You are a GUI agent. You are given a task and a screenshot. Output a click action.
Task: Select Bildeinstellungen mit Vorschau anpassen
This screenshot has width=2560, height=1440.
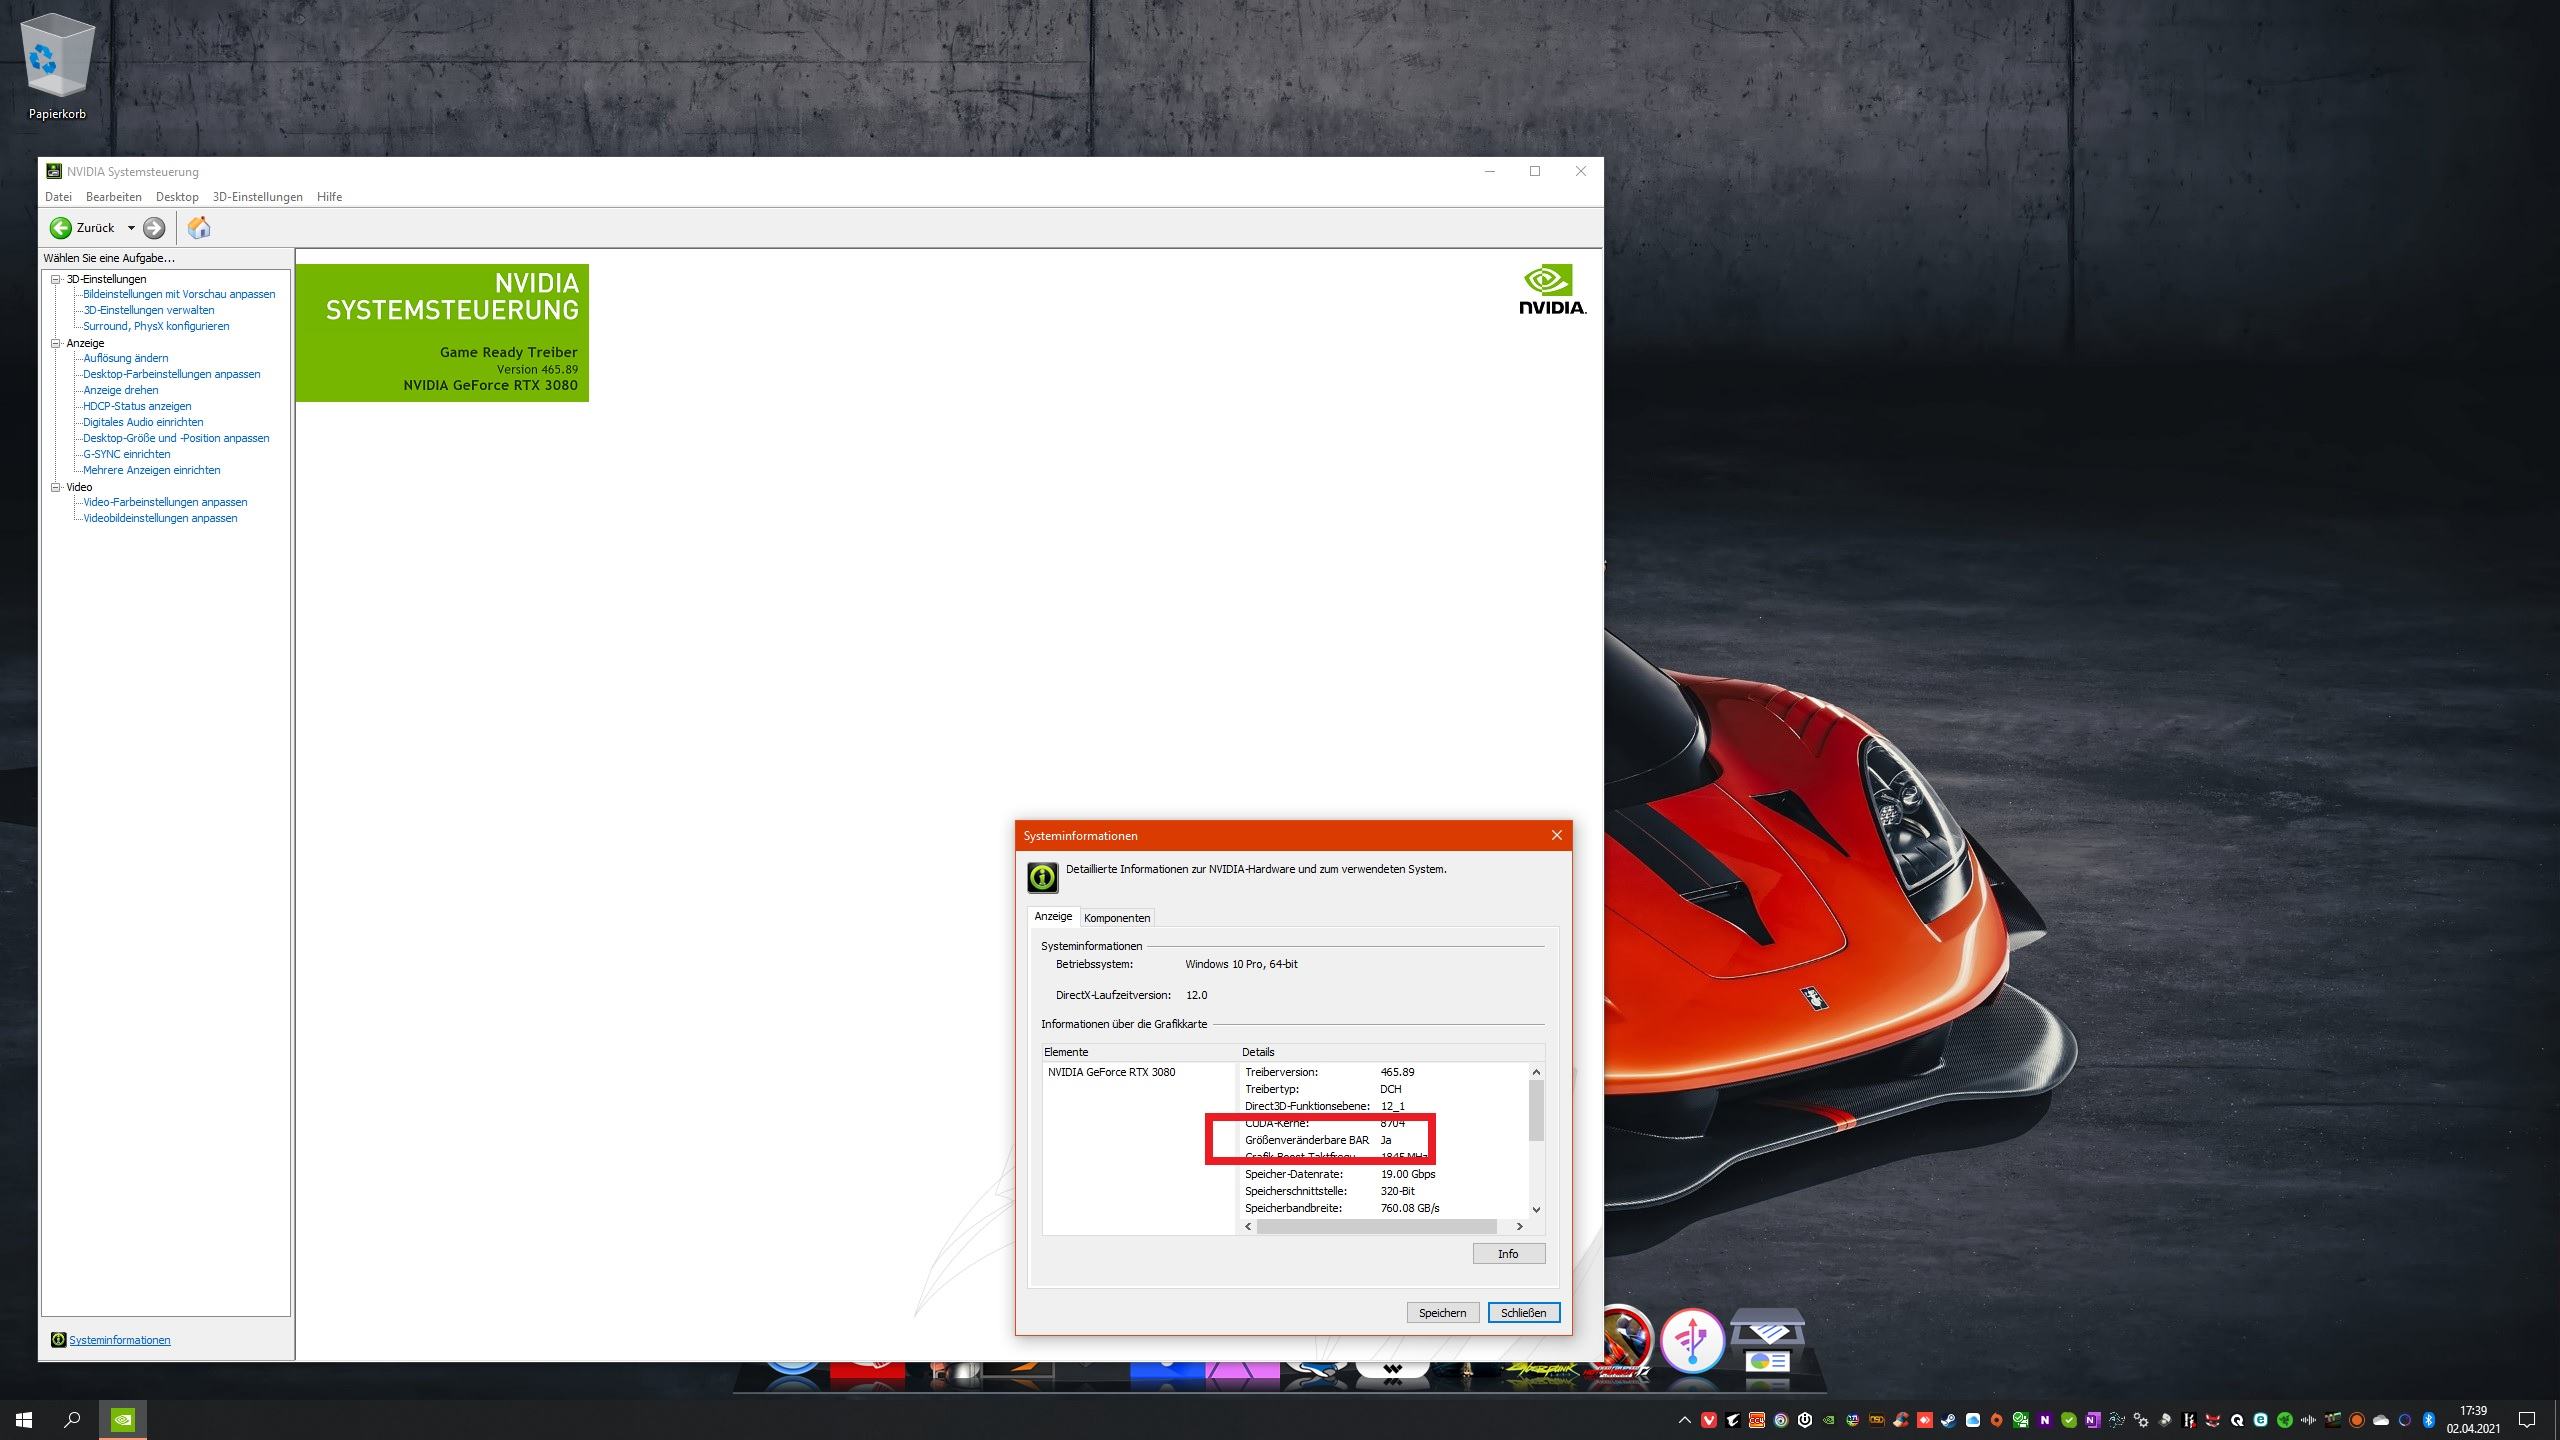point(179,294)
